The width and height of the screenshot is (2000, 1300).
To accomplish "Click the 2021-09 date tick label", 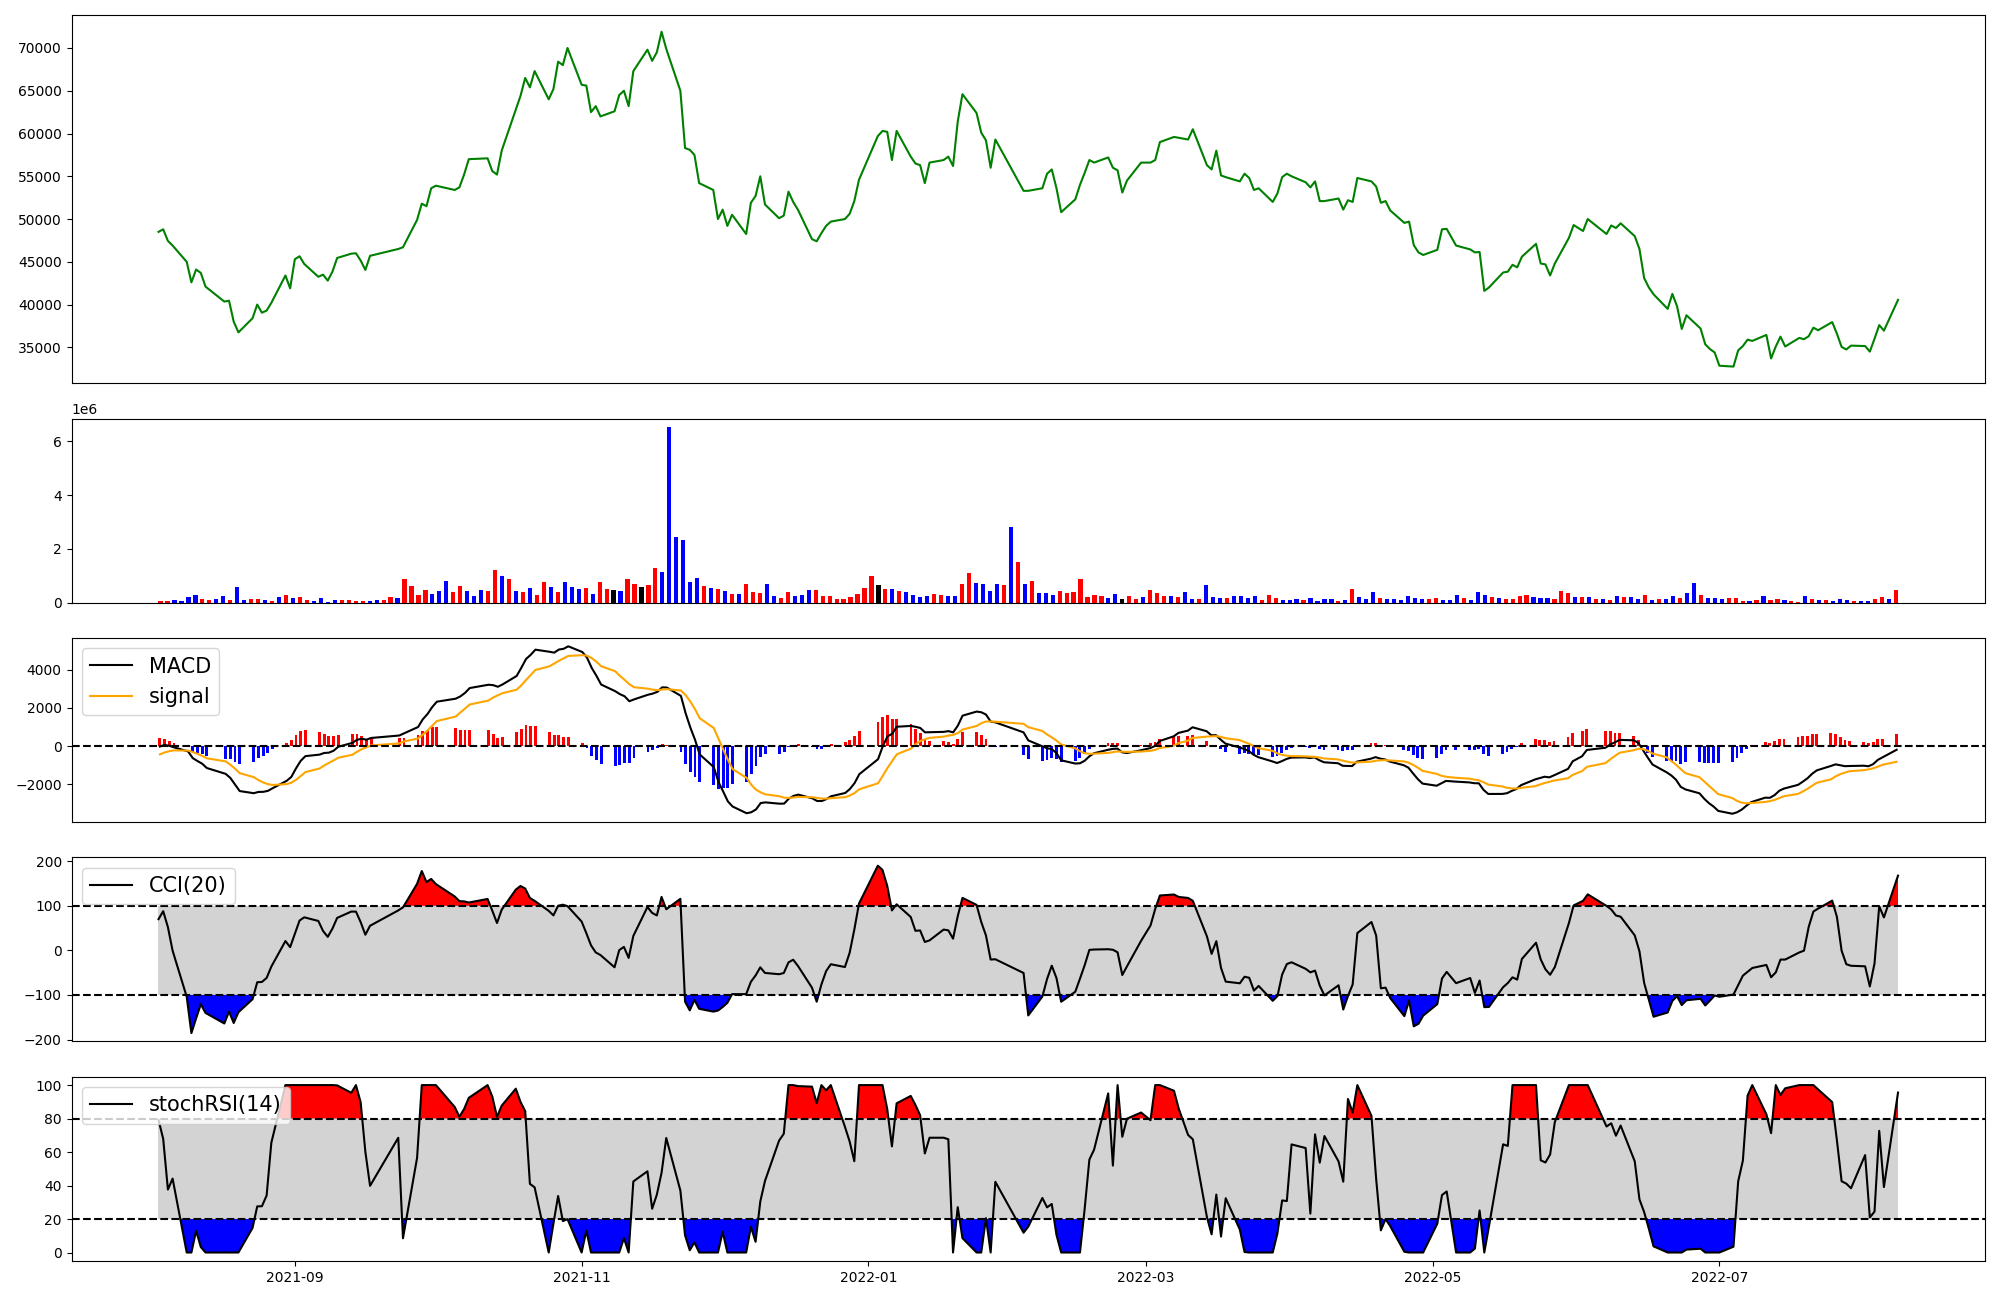I will tap(295, 1277).
